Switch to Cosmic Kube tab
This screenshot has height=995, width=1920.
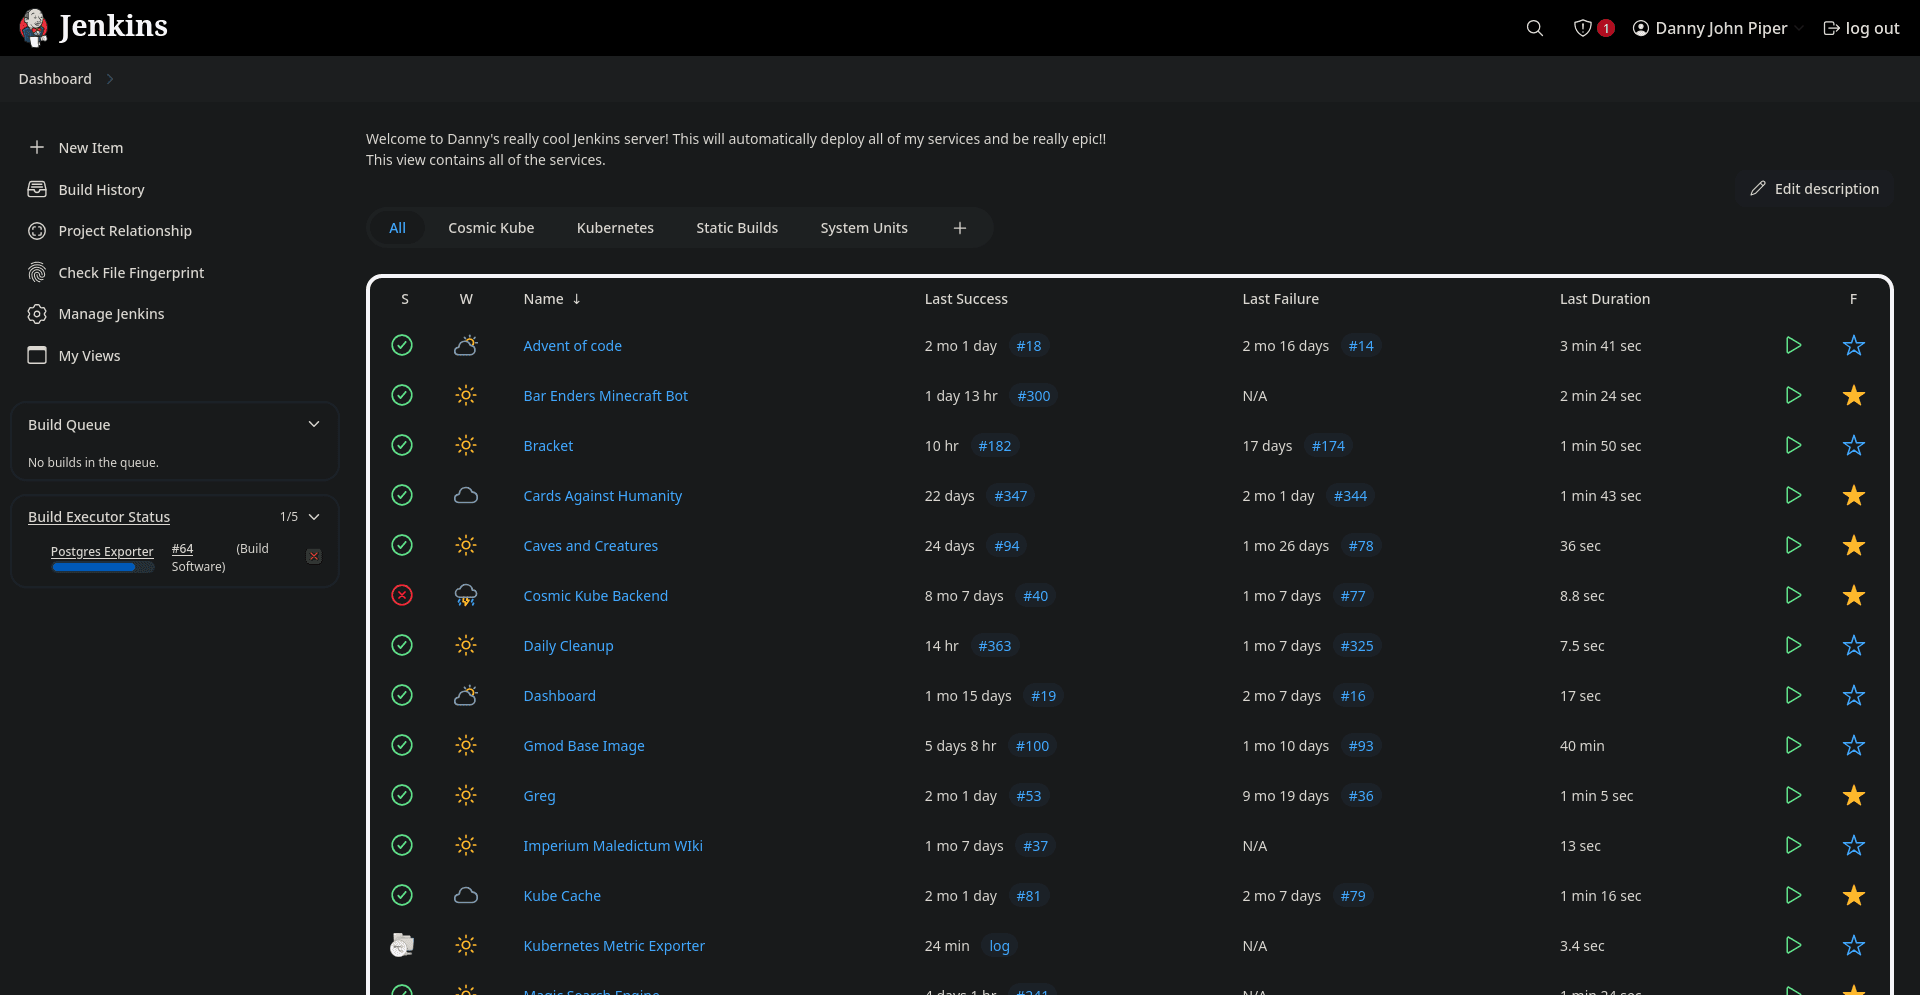491,228
